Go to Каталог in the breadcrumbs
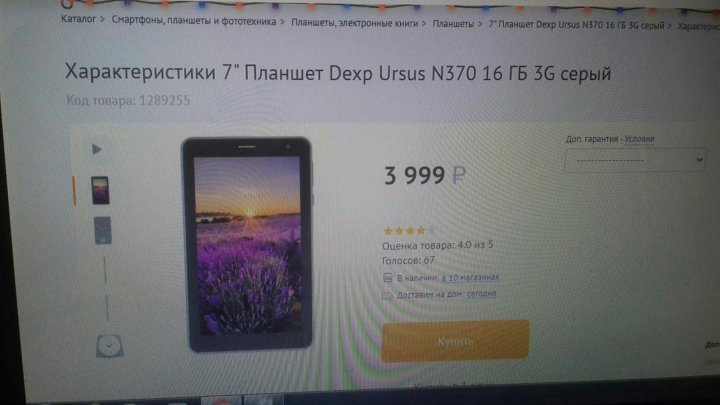 click(79, 19)
